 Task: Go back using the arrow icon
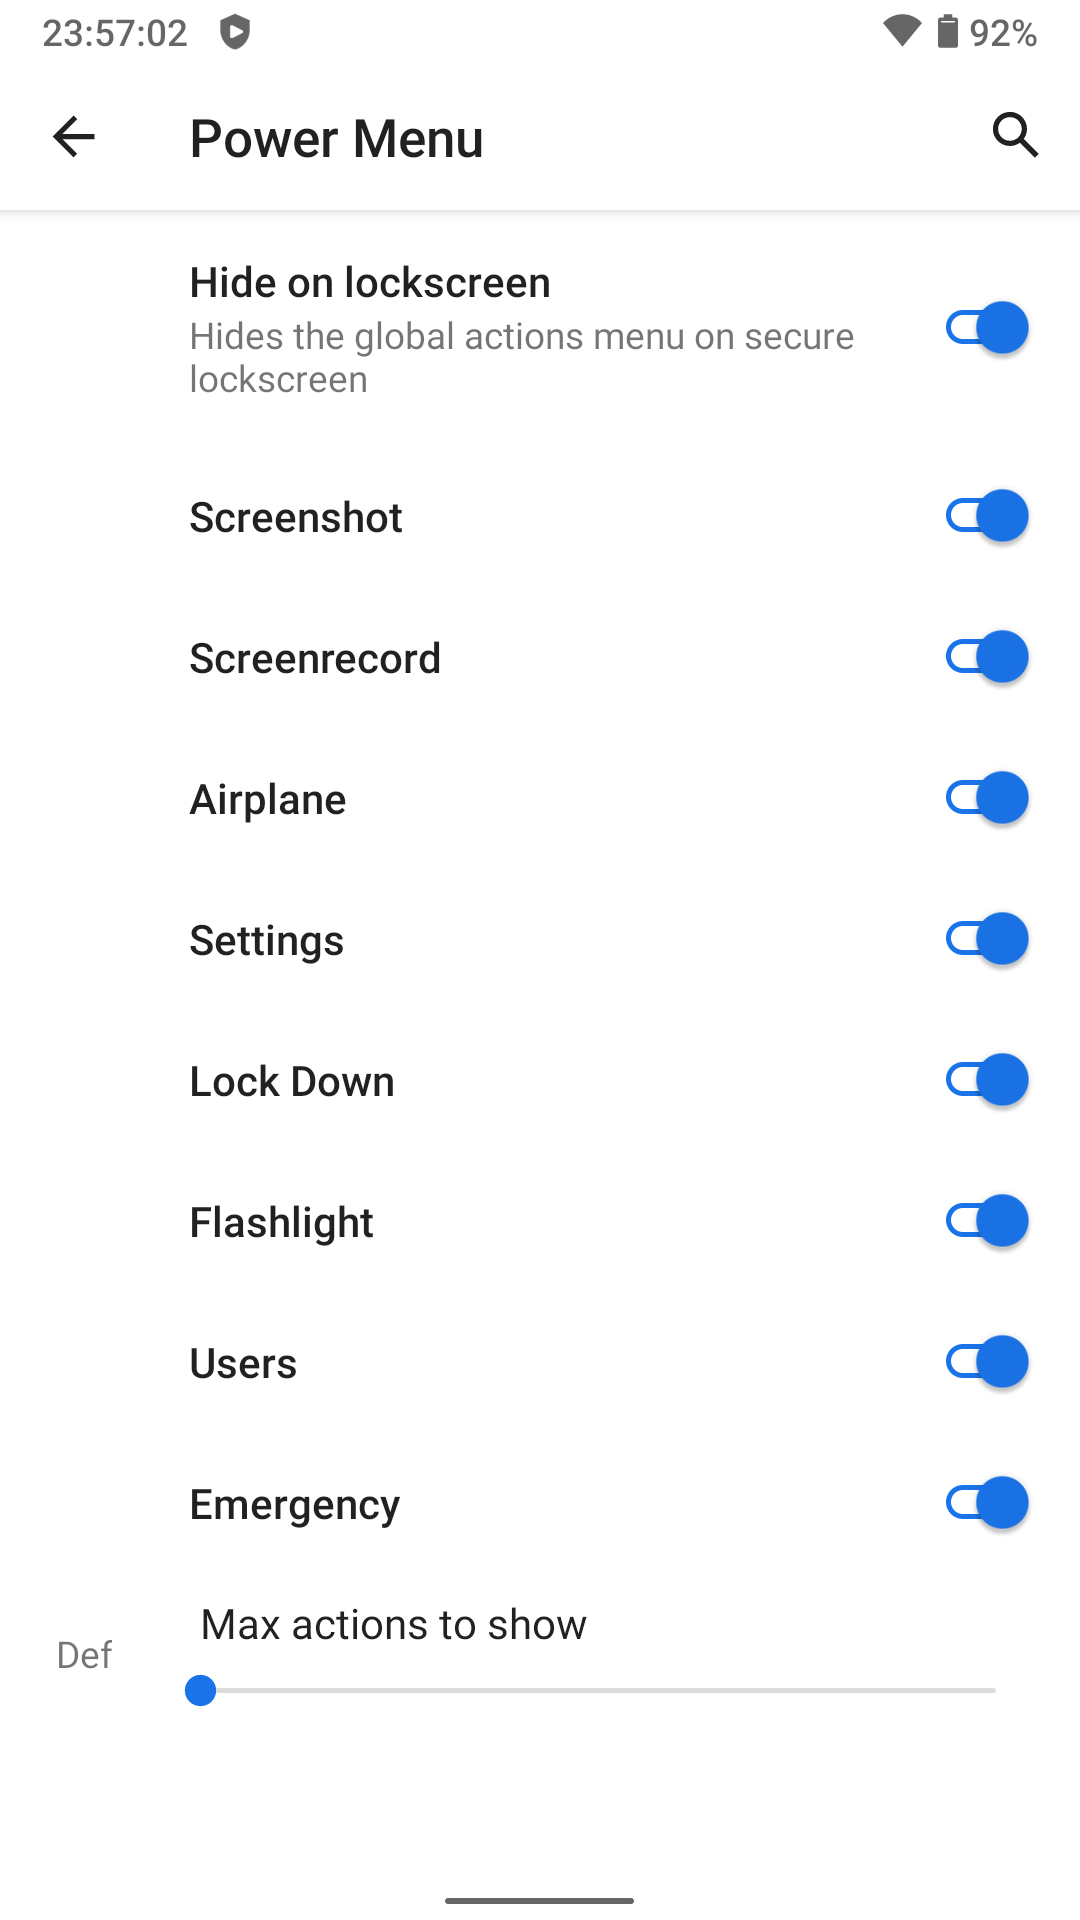click(73, 137)
